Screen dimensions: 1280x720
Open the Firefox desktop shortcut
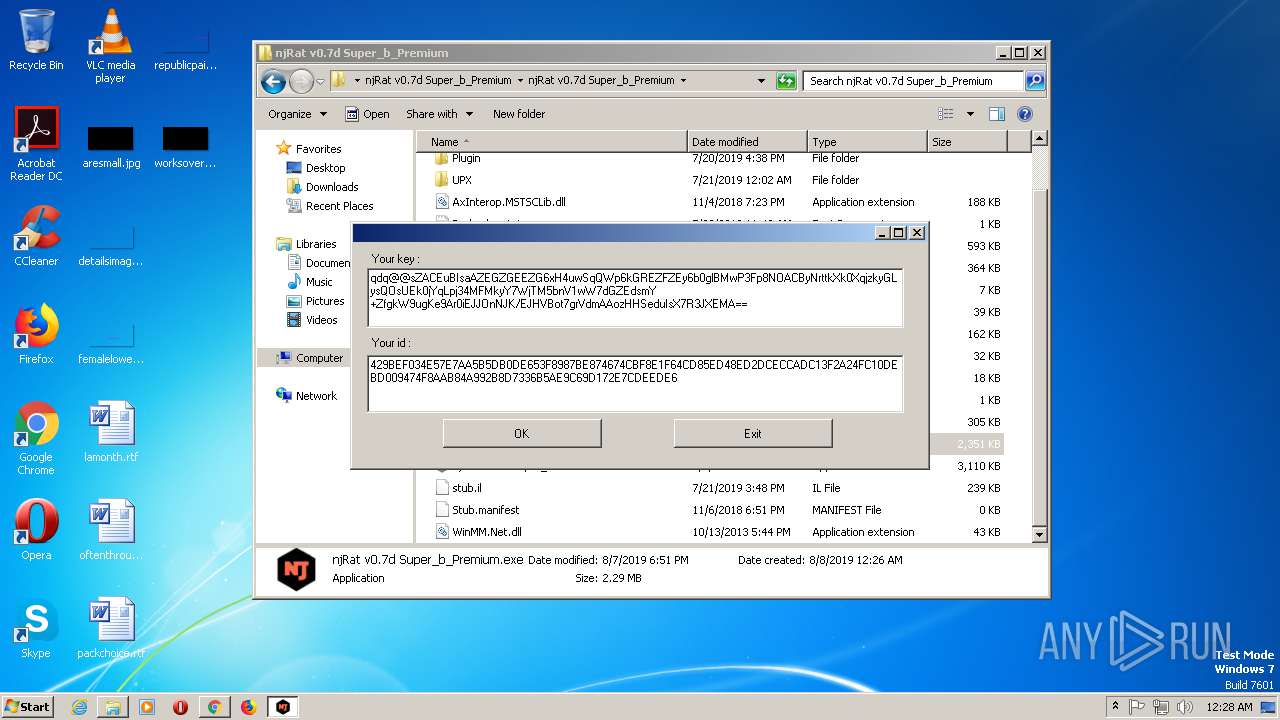click(36, 334)
